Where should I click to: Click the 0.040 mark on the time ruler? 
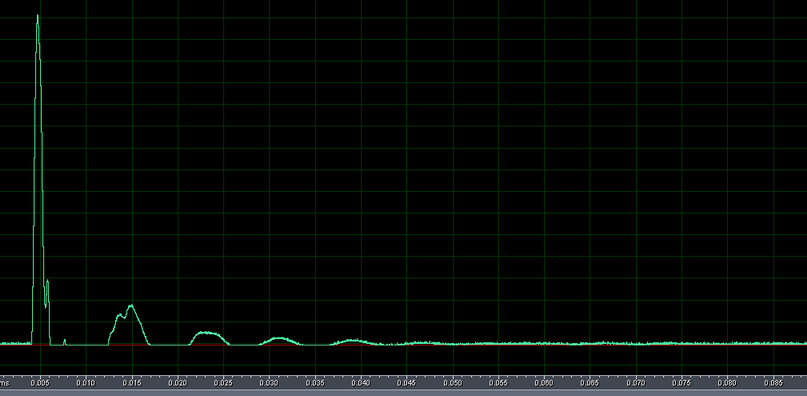click(x=361, y=383)
